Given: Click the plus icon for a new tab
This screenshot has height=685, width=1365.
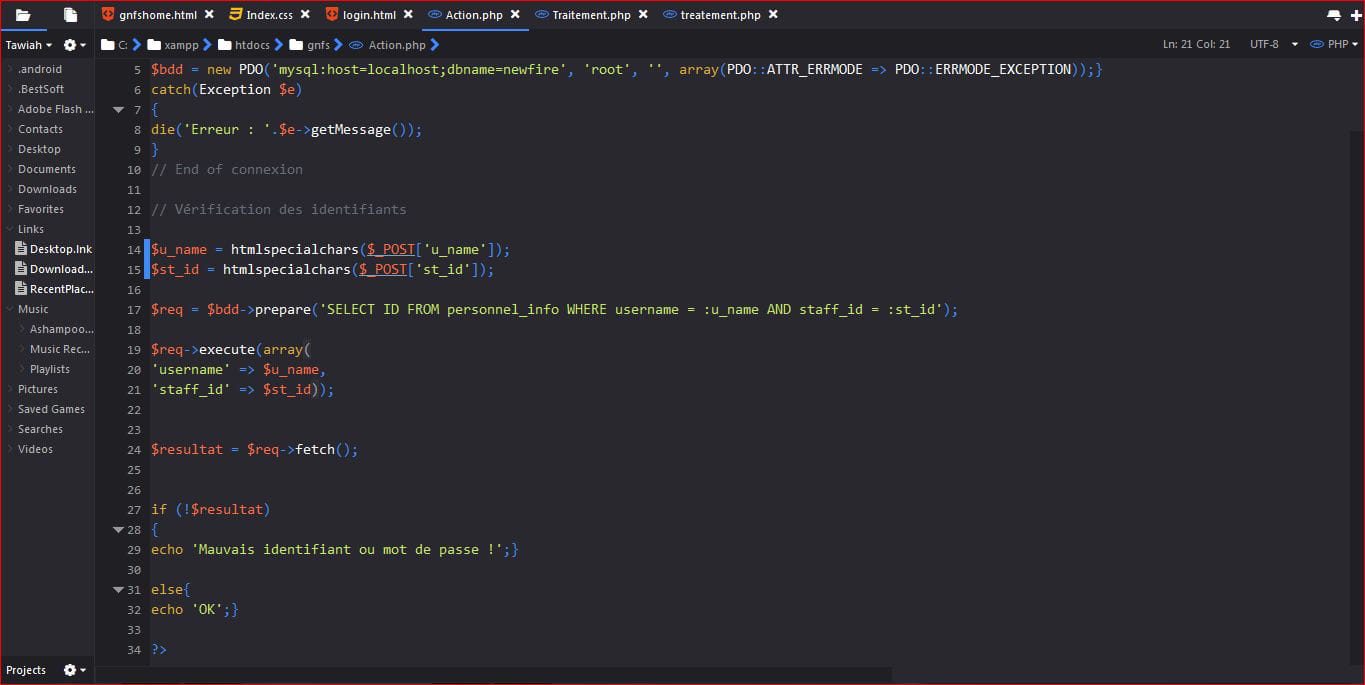Looking at the screenshot, I should (x=1354, y=15).
